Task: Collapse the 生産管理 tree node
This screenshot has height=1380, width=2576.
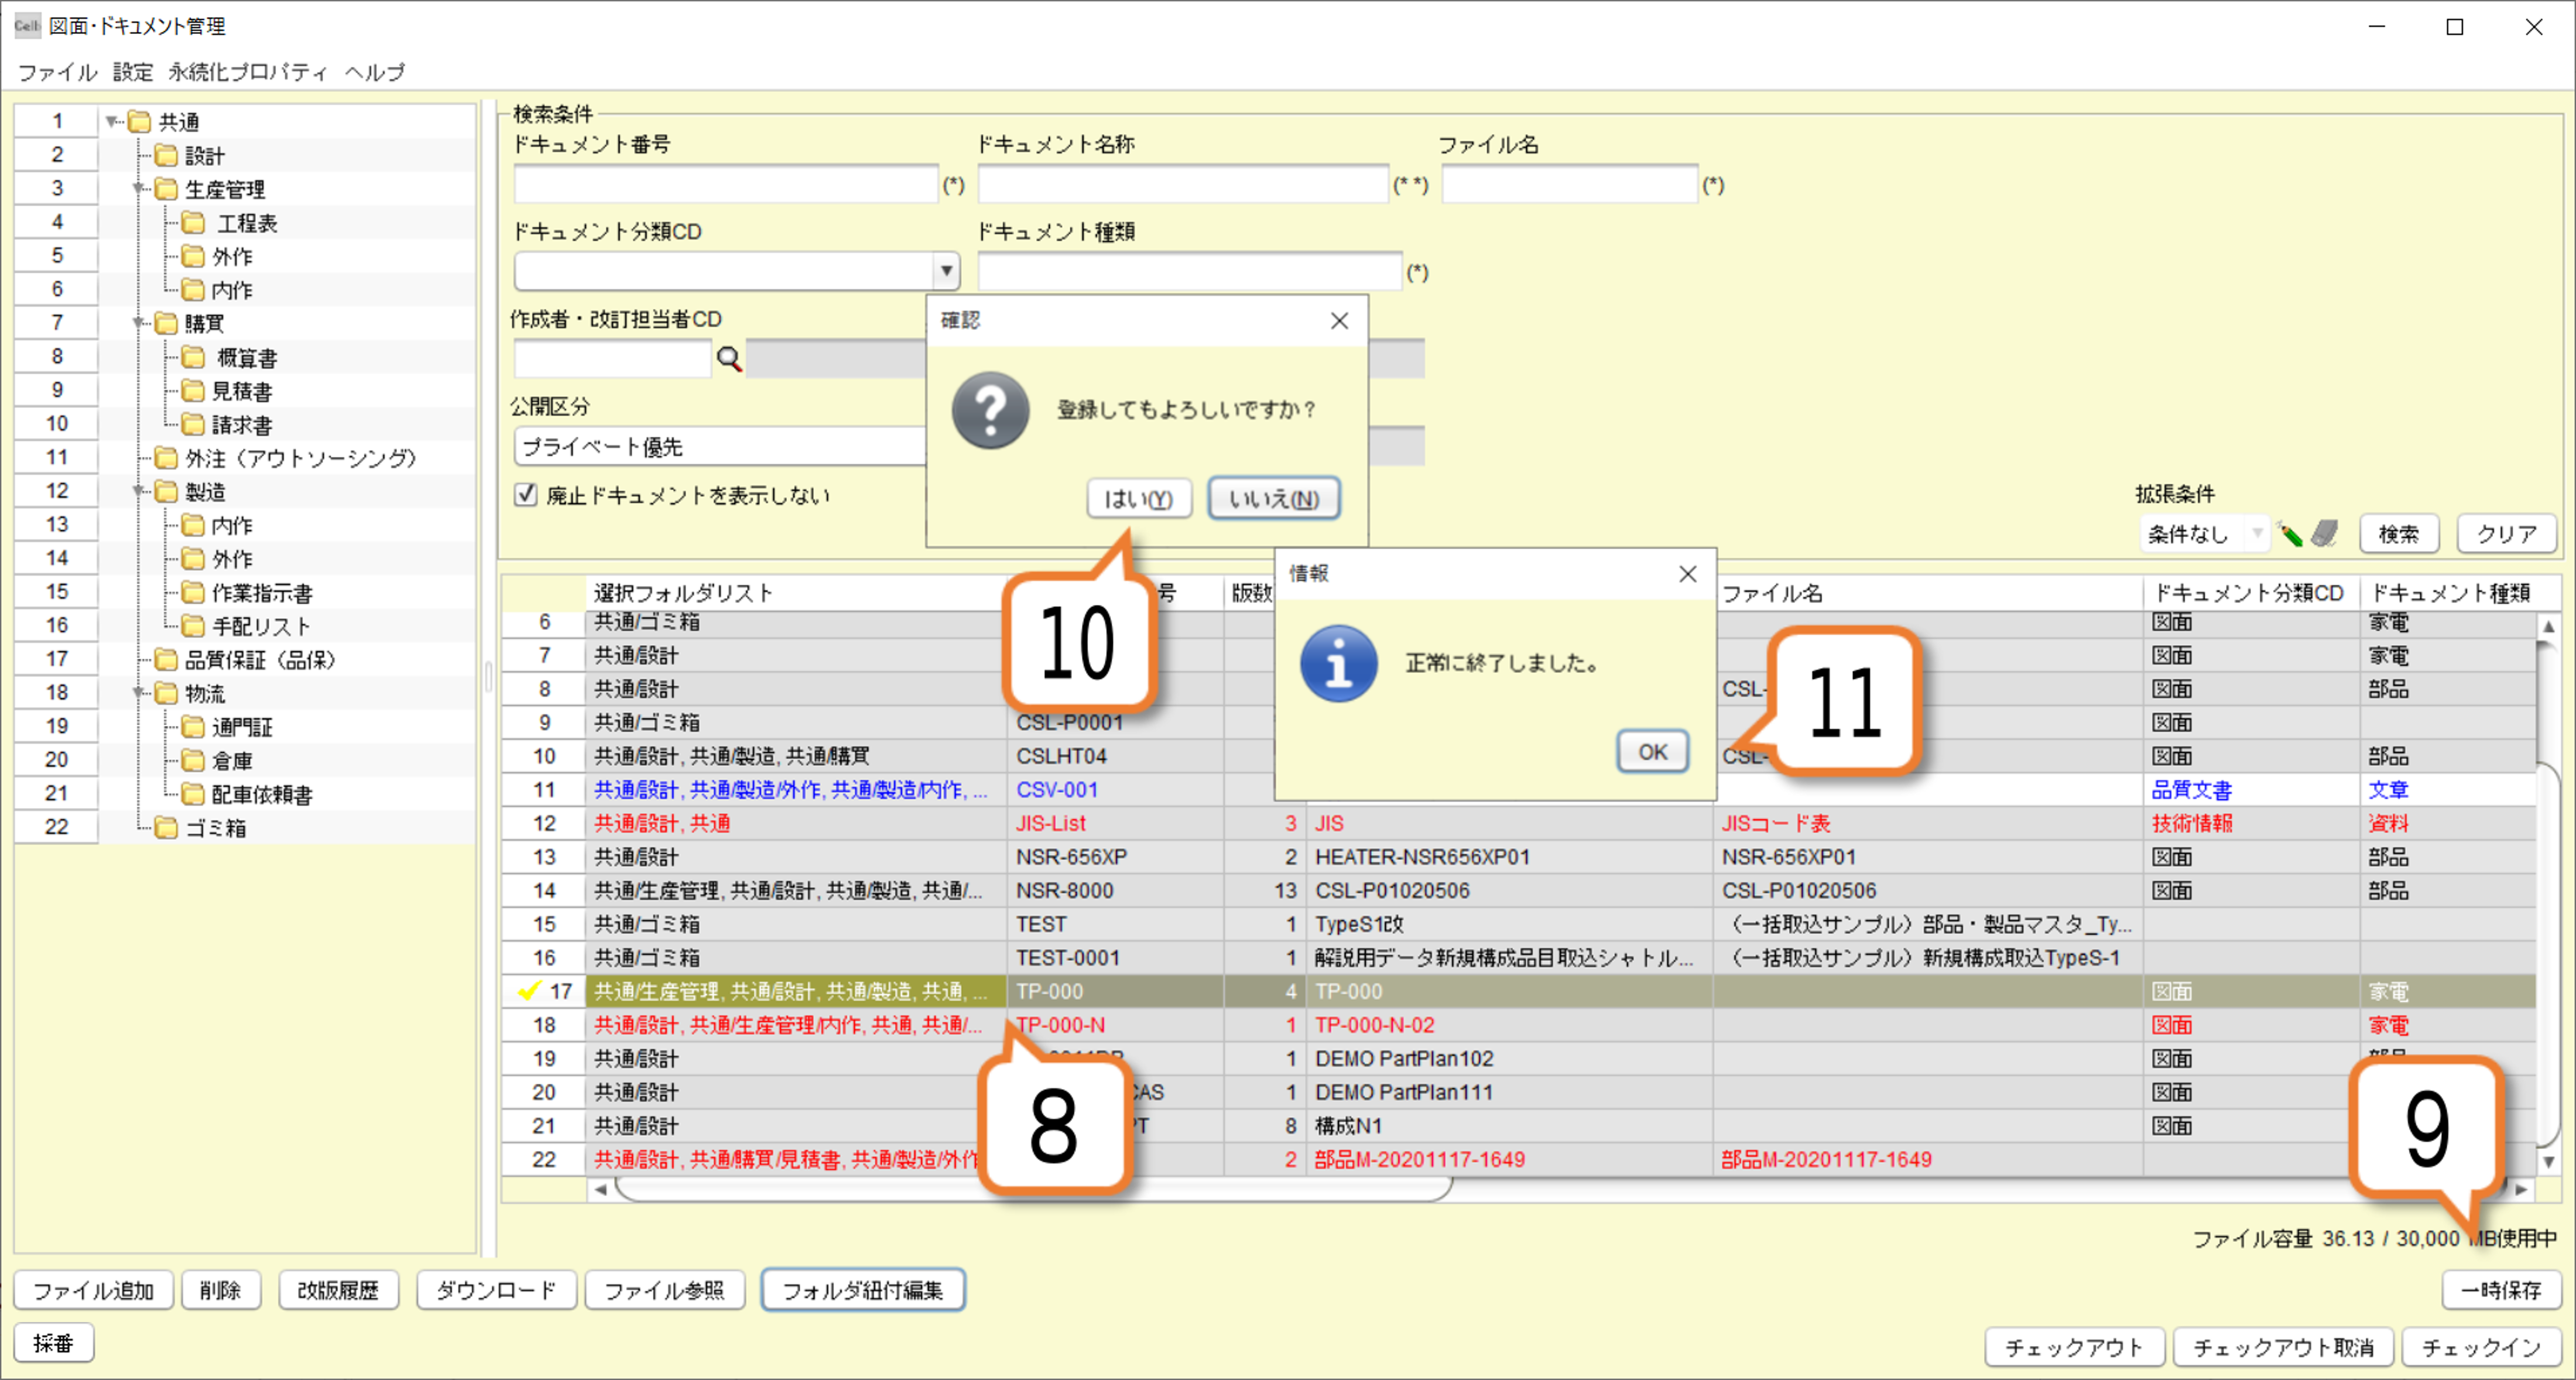Action: pyautogui.click(x=140, y=189)
